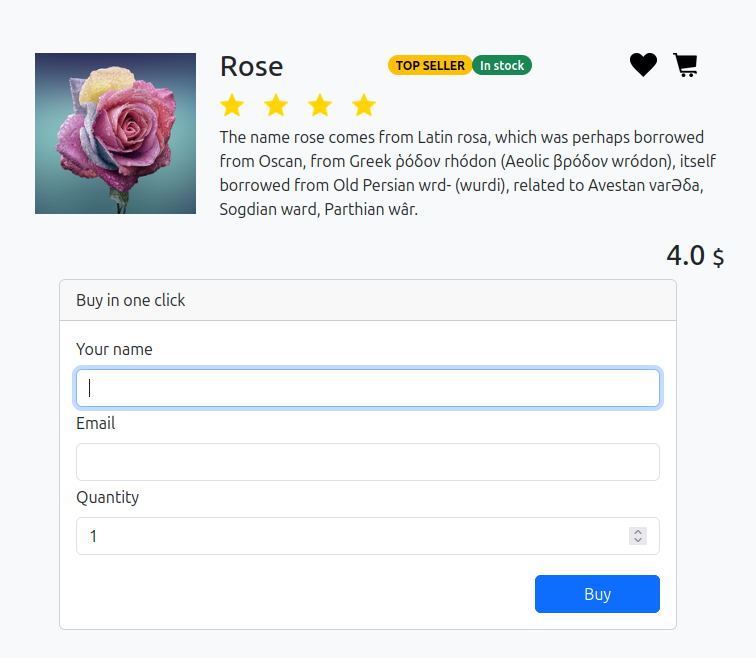The height and width of the screenshot is (658, 756).
Task: Rate with the fourth star
Action: [364, 105]
